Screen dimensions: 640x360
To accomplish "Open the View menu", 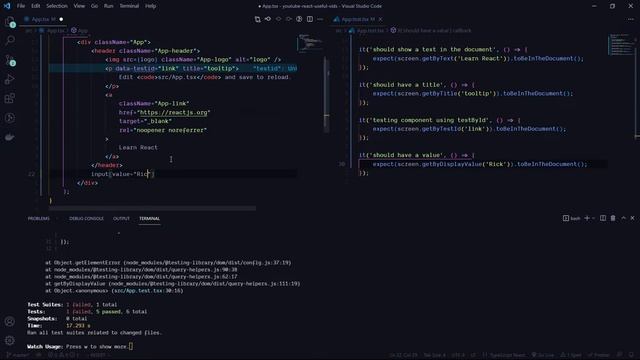I will [x=79, y=6].
